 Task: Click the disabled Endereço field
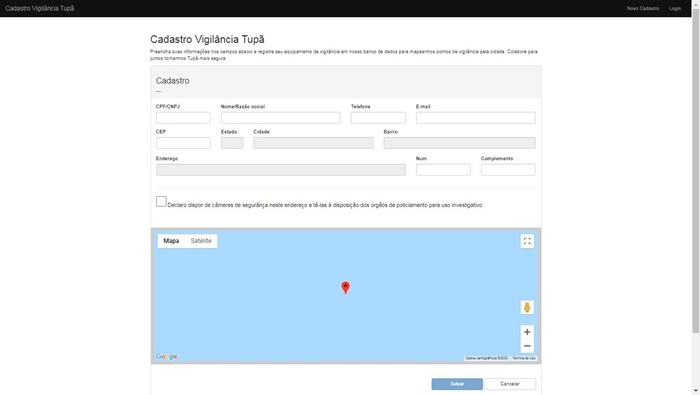[x=281, y=170]
